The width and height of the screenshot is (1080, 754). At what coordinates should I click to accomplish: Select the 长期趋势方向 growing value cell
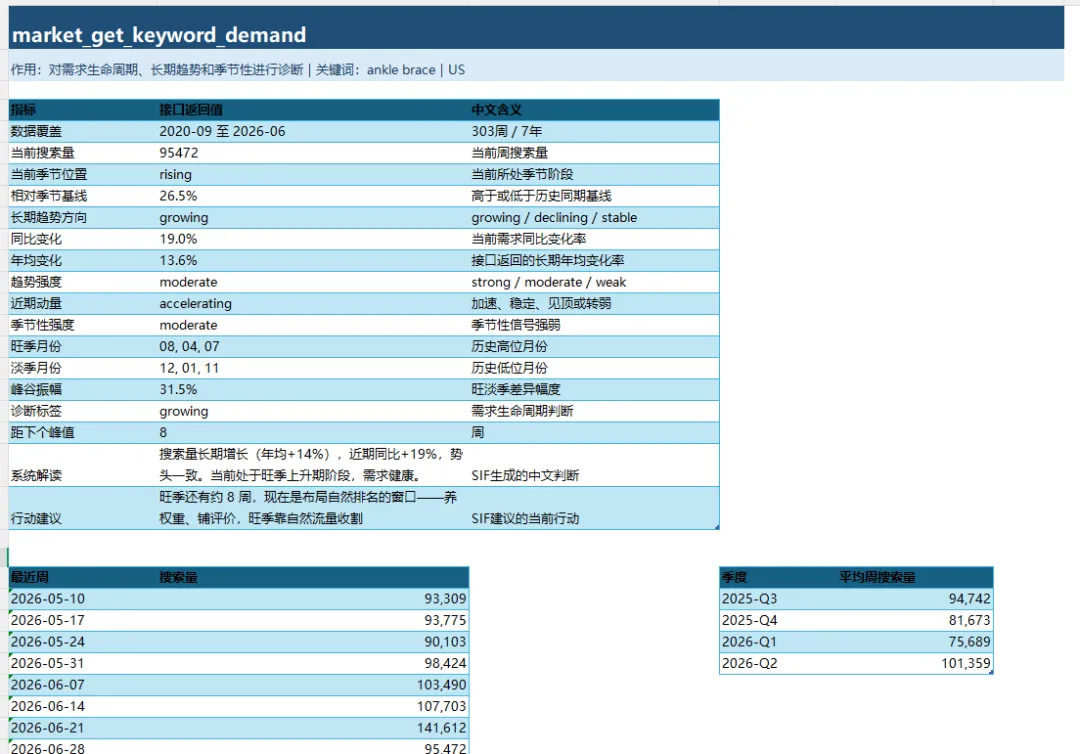pos(313,218)
